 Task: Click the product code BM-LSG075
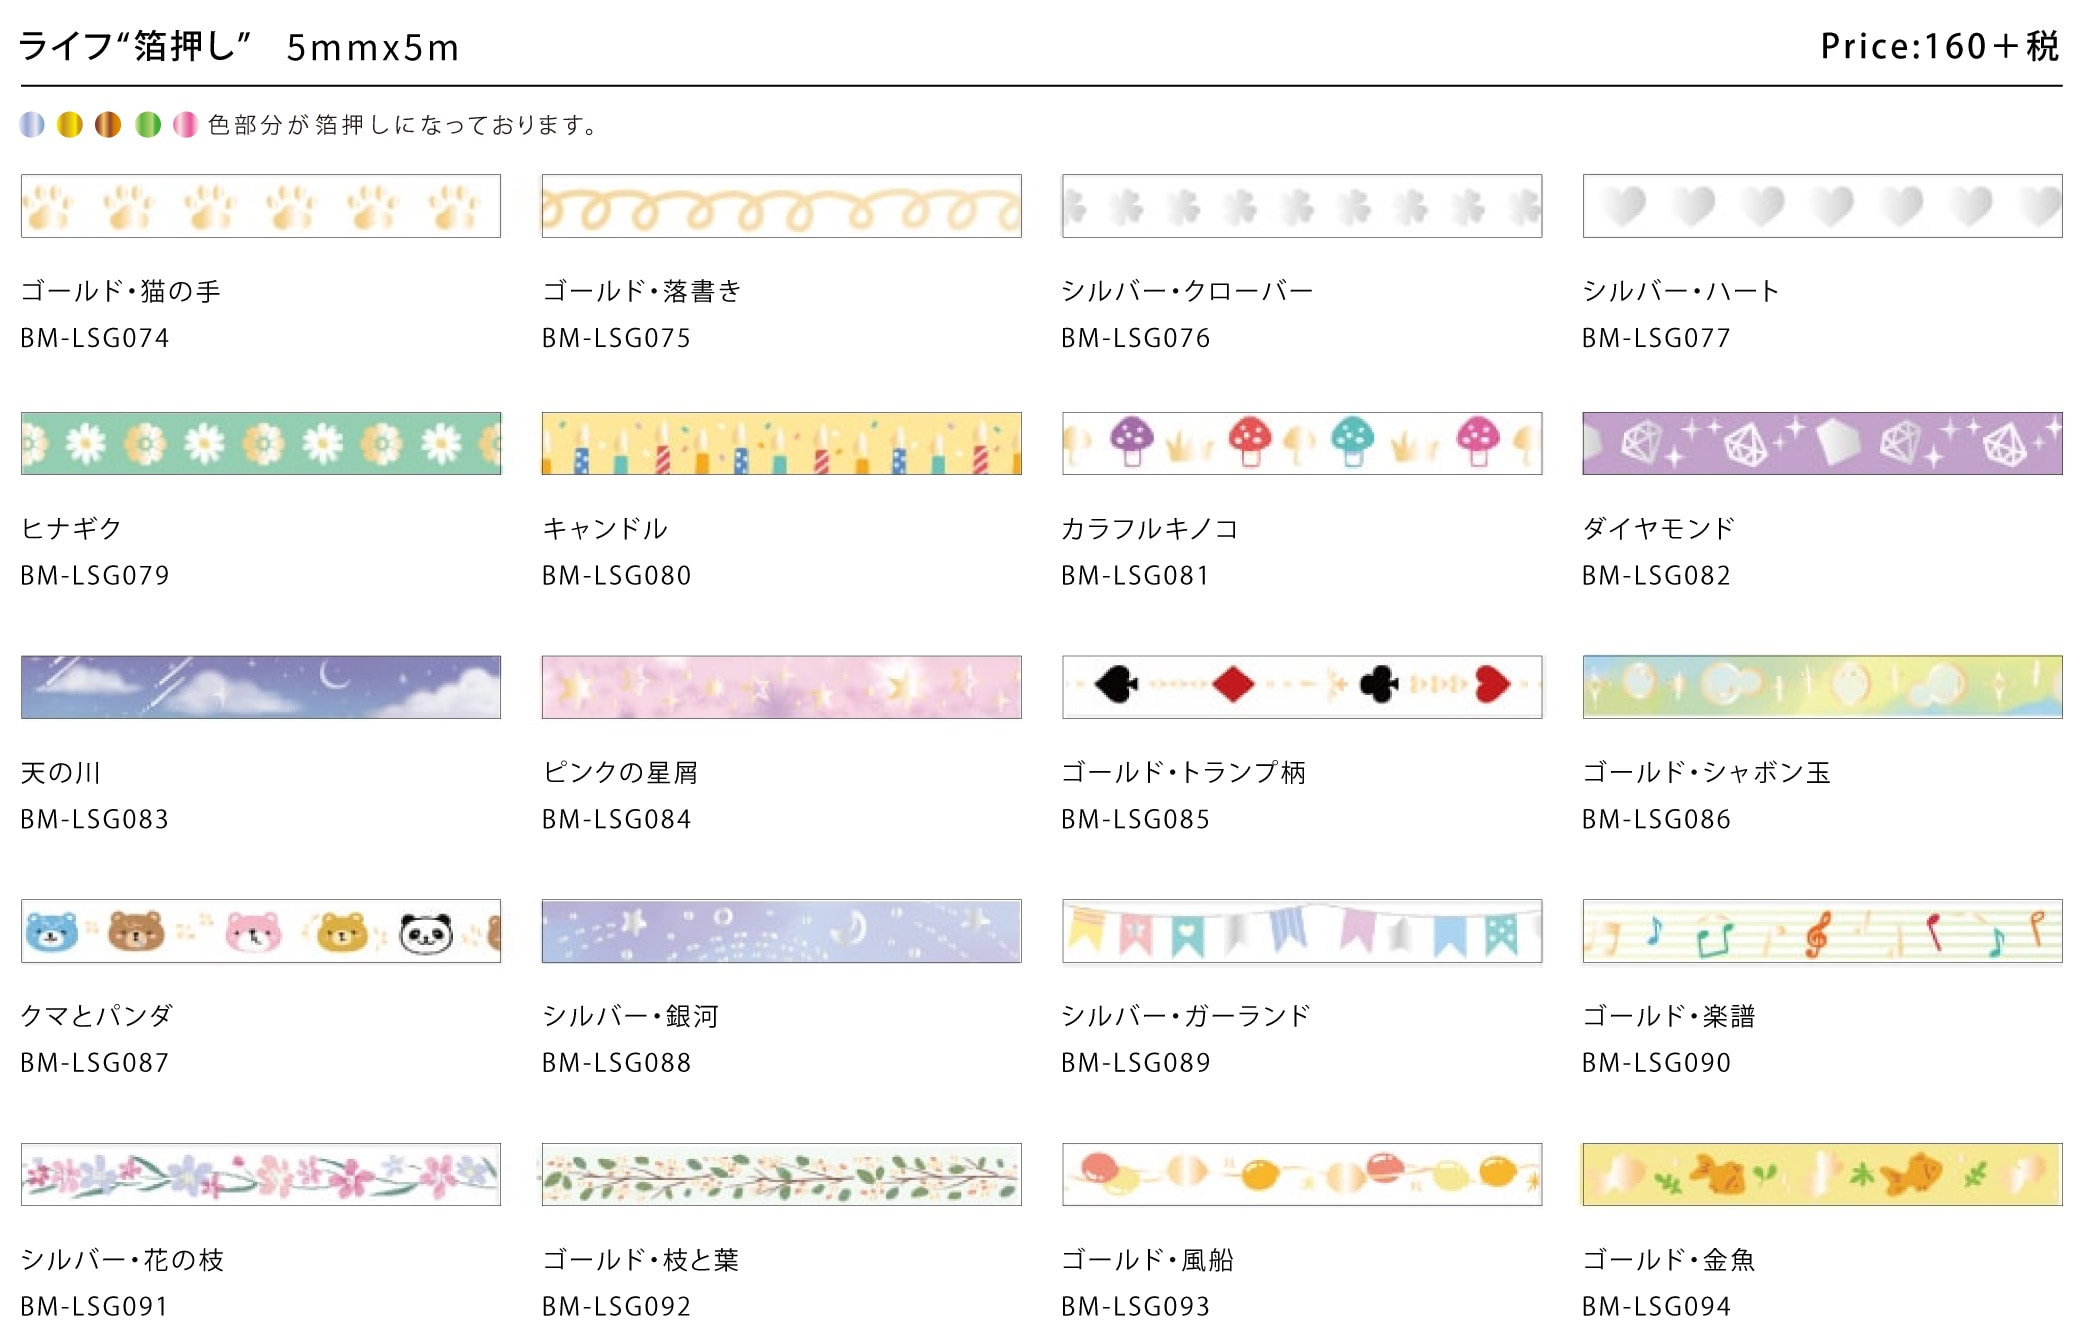click(x=616, y=338)
